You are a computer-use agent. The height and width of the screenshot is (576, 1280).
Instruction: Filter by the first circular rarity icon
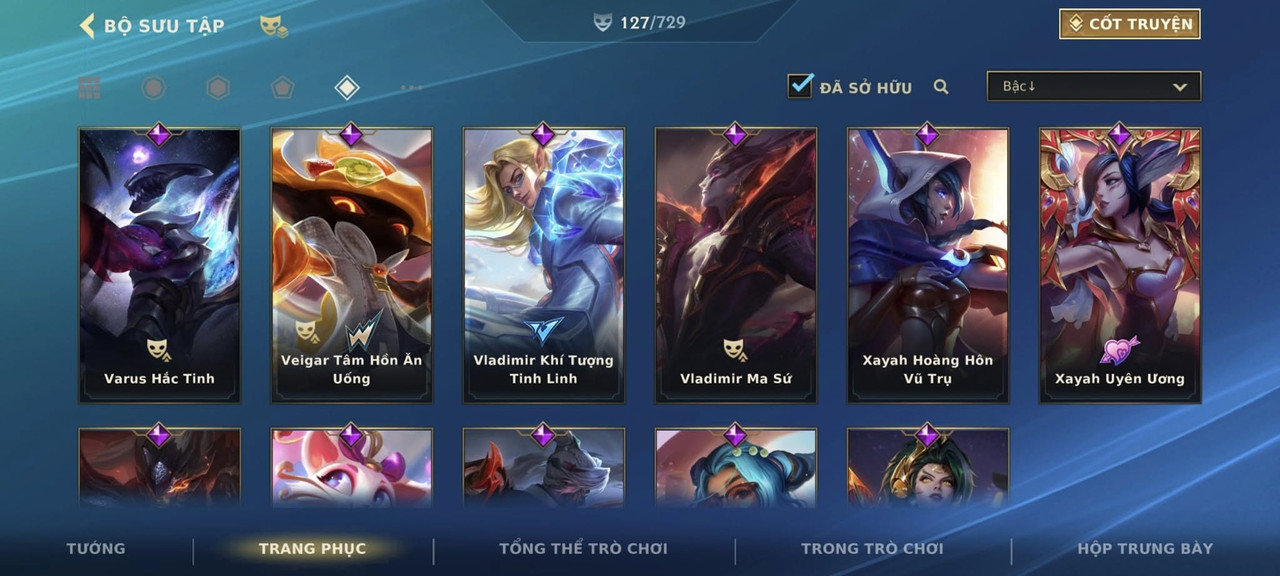[153, 88]
